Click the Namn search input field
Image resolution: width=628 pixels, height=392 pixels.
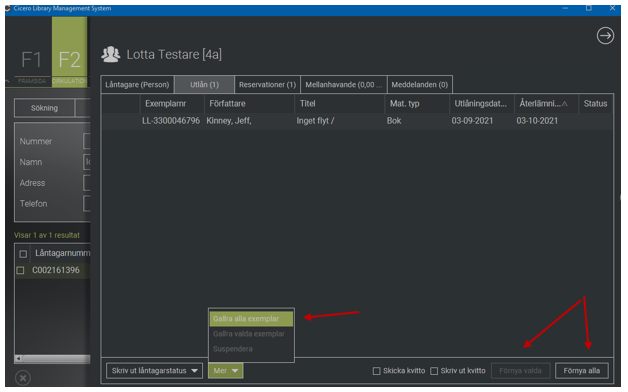coord(87,162)
